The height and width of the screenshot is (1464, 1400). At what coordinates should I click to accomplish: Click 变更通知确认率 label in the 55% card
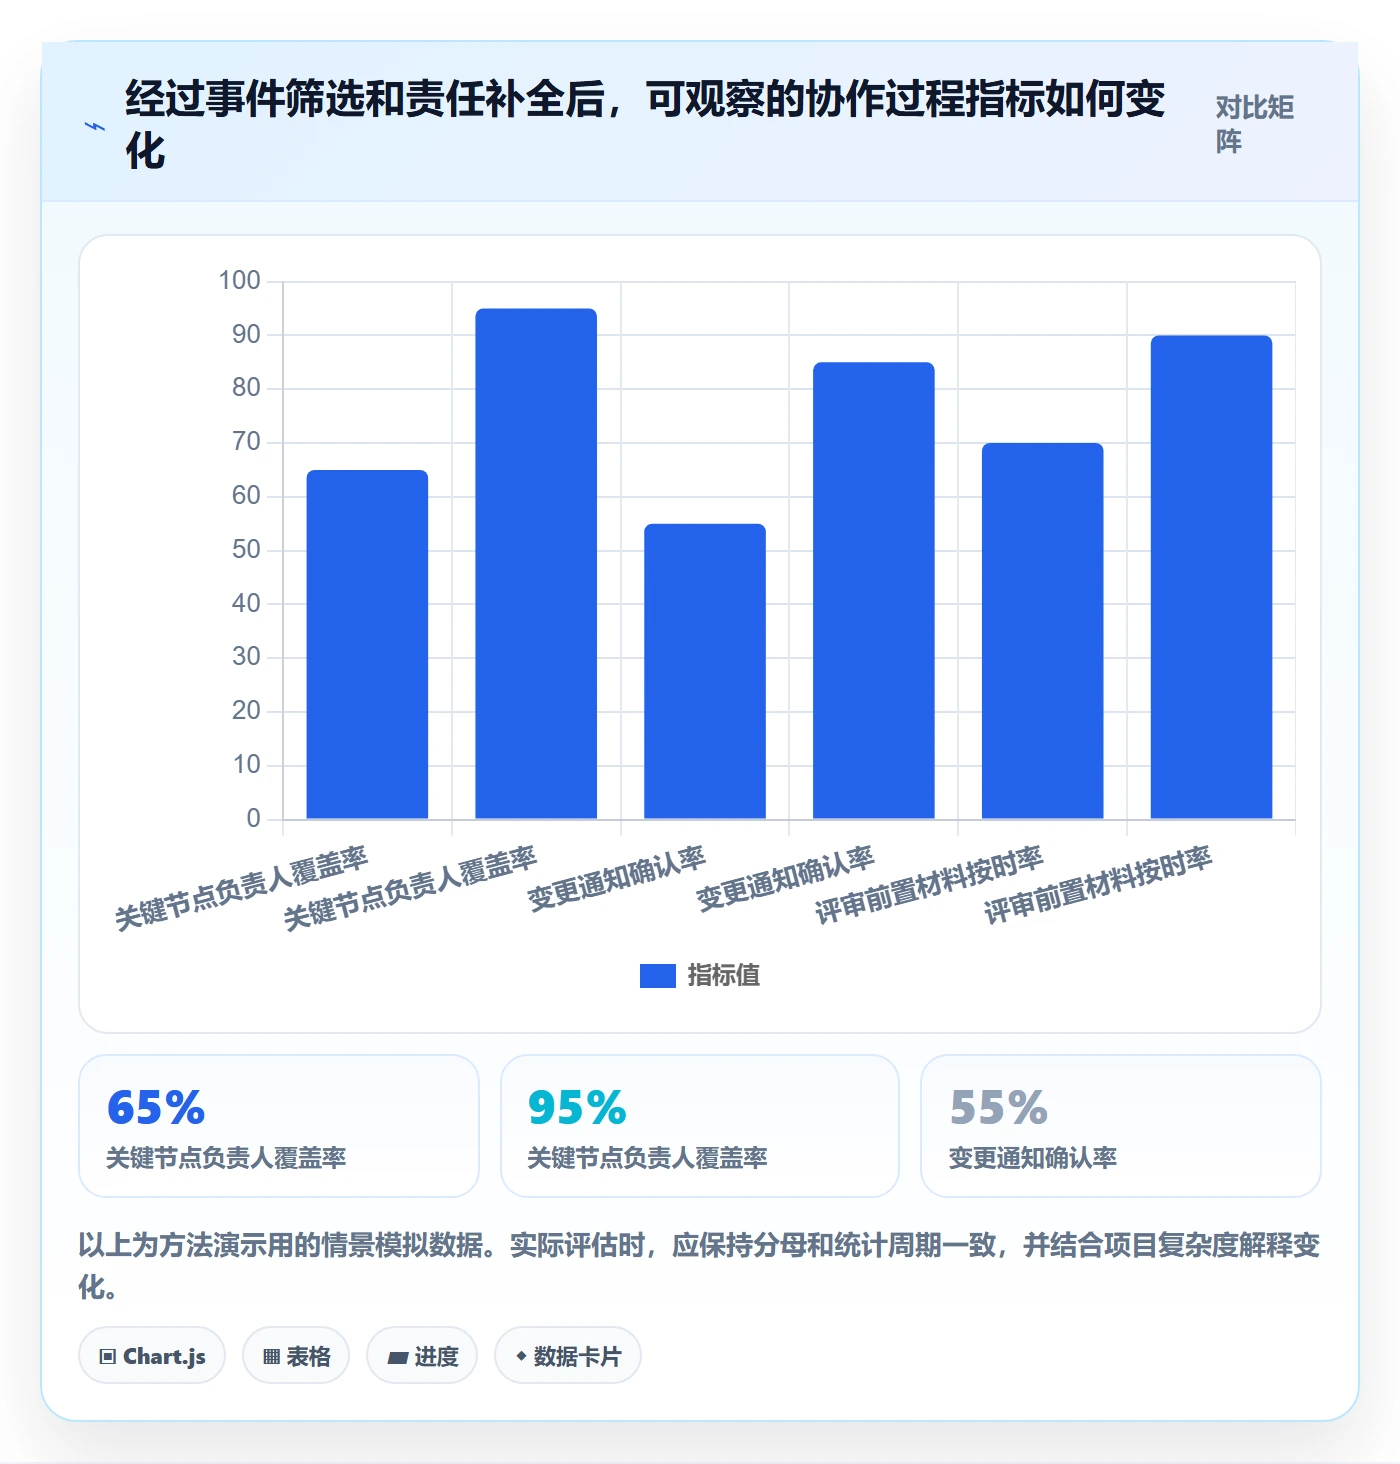point(1033,1158)
